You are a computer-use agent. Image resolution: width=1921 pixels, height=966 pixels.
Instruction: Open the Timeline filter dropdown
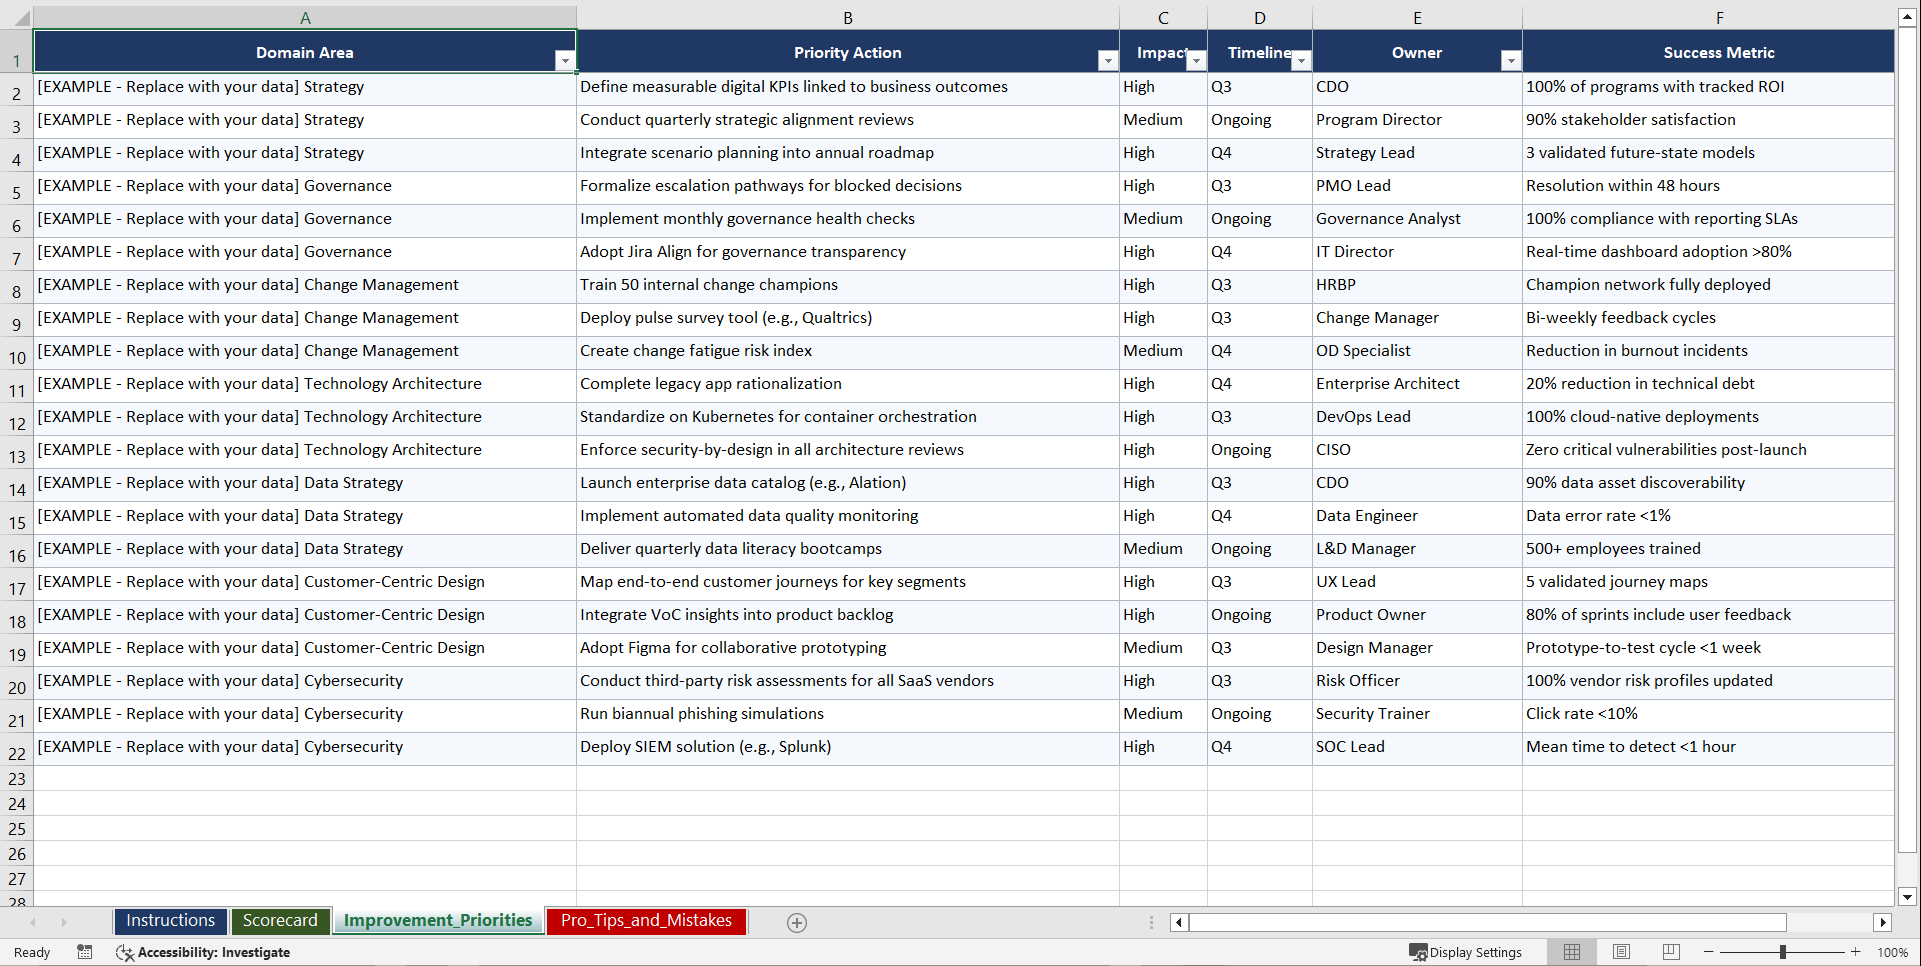point(1301,61)
